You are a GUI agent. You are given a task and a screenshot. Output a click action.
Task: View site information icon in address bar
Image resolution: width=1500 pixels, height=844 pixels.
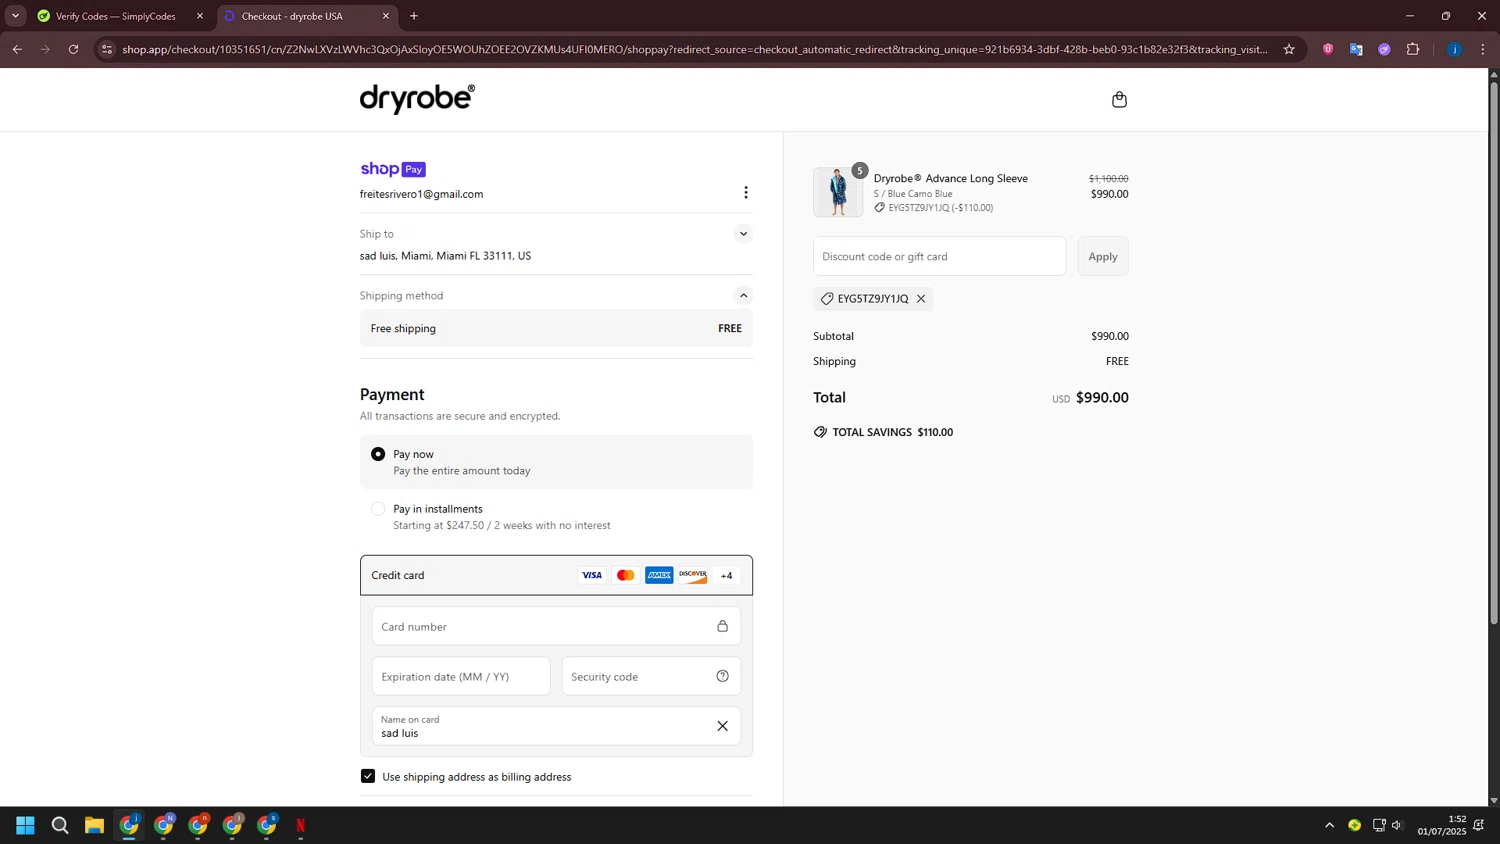point(107,49)
